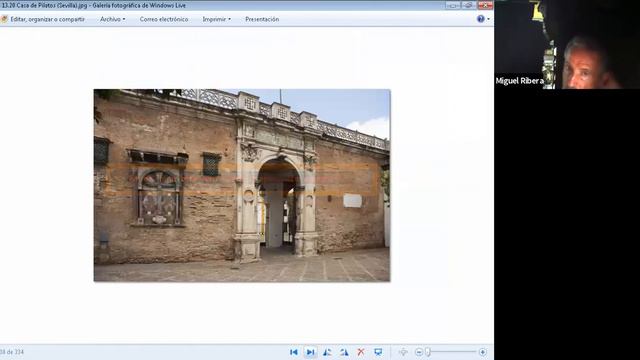
Task: Rotate the photo clockwise
Action: (x=344, y=352)
